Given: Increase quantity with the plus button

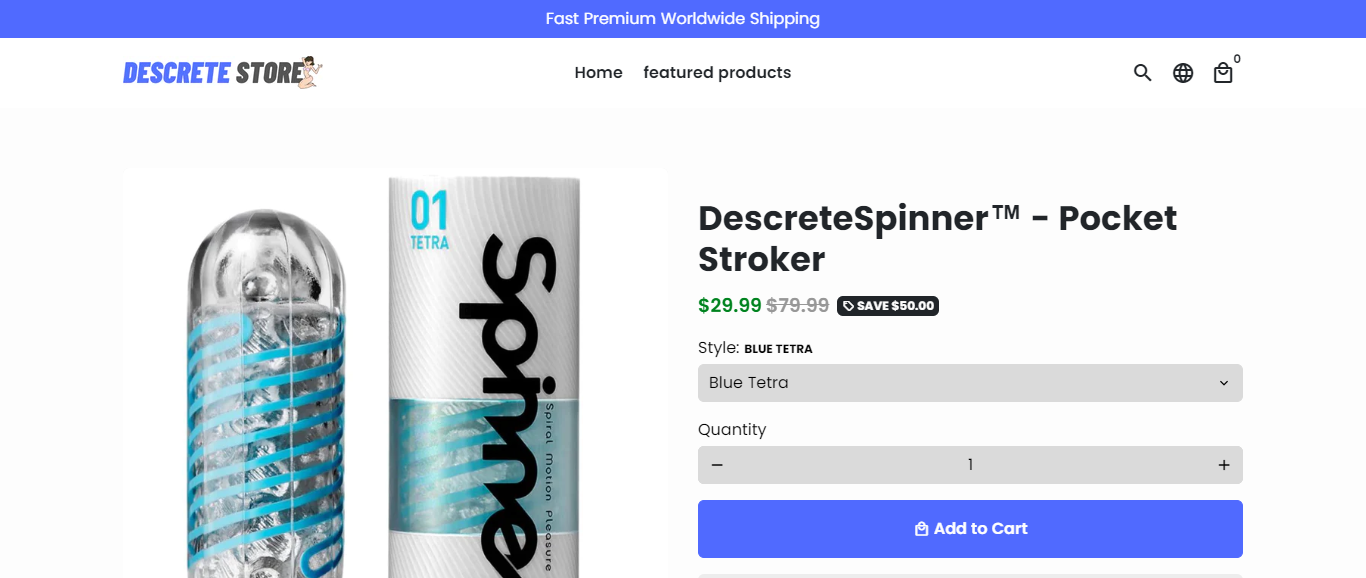Looking at the screenshot, I should [1224, 465].
